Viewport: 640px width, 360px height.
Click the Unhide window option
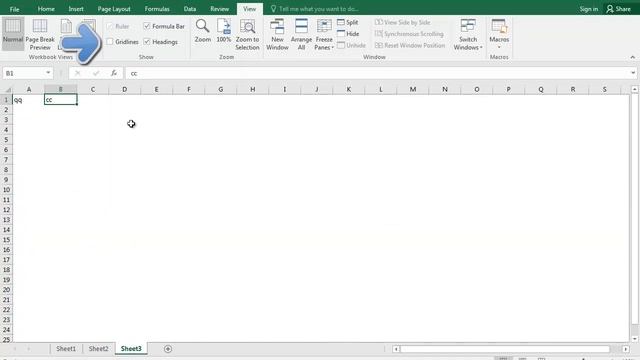pos(351,45)
